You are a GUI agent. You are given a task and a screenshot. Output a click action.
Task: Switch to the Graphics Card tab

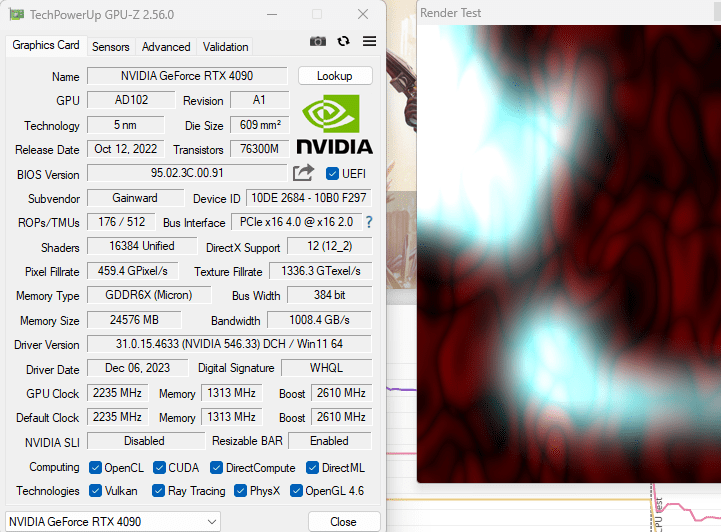[46, 45]
